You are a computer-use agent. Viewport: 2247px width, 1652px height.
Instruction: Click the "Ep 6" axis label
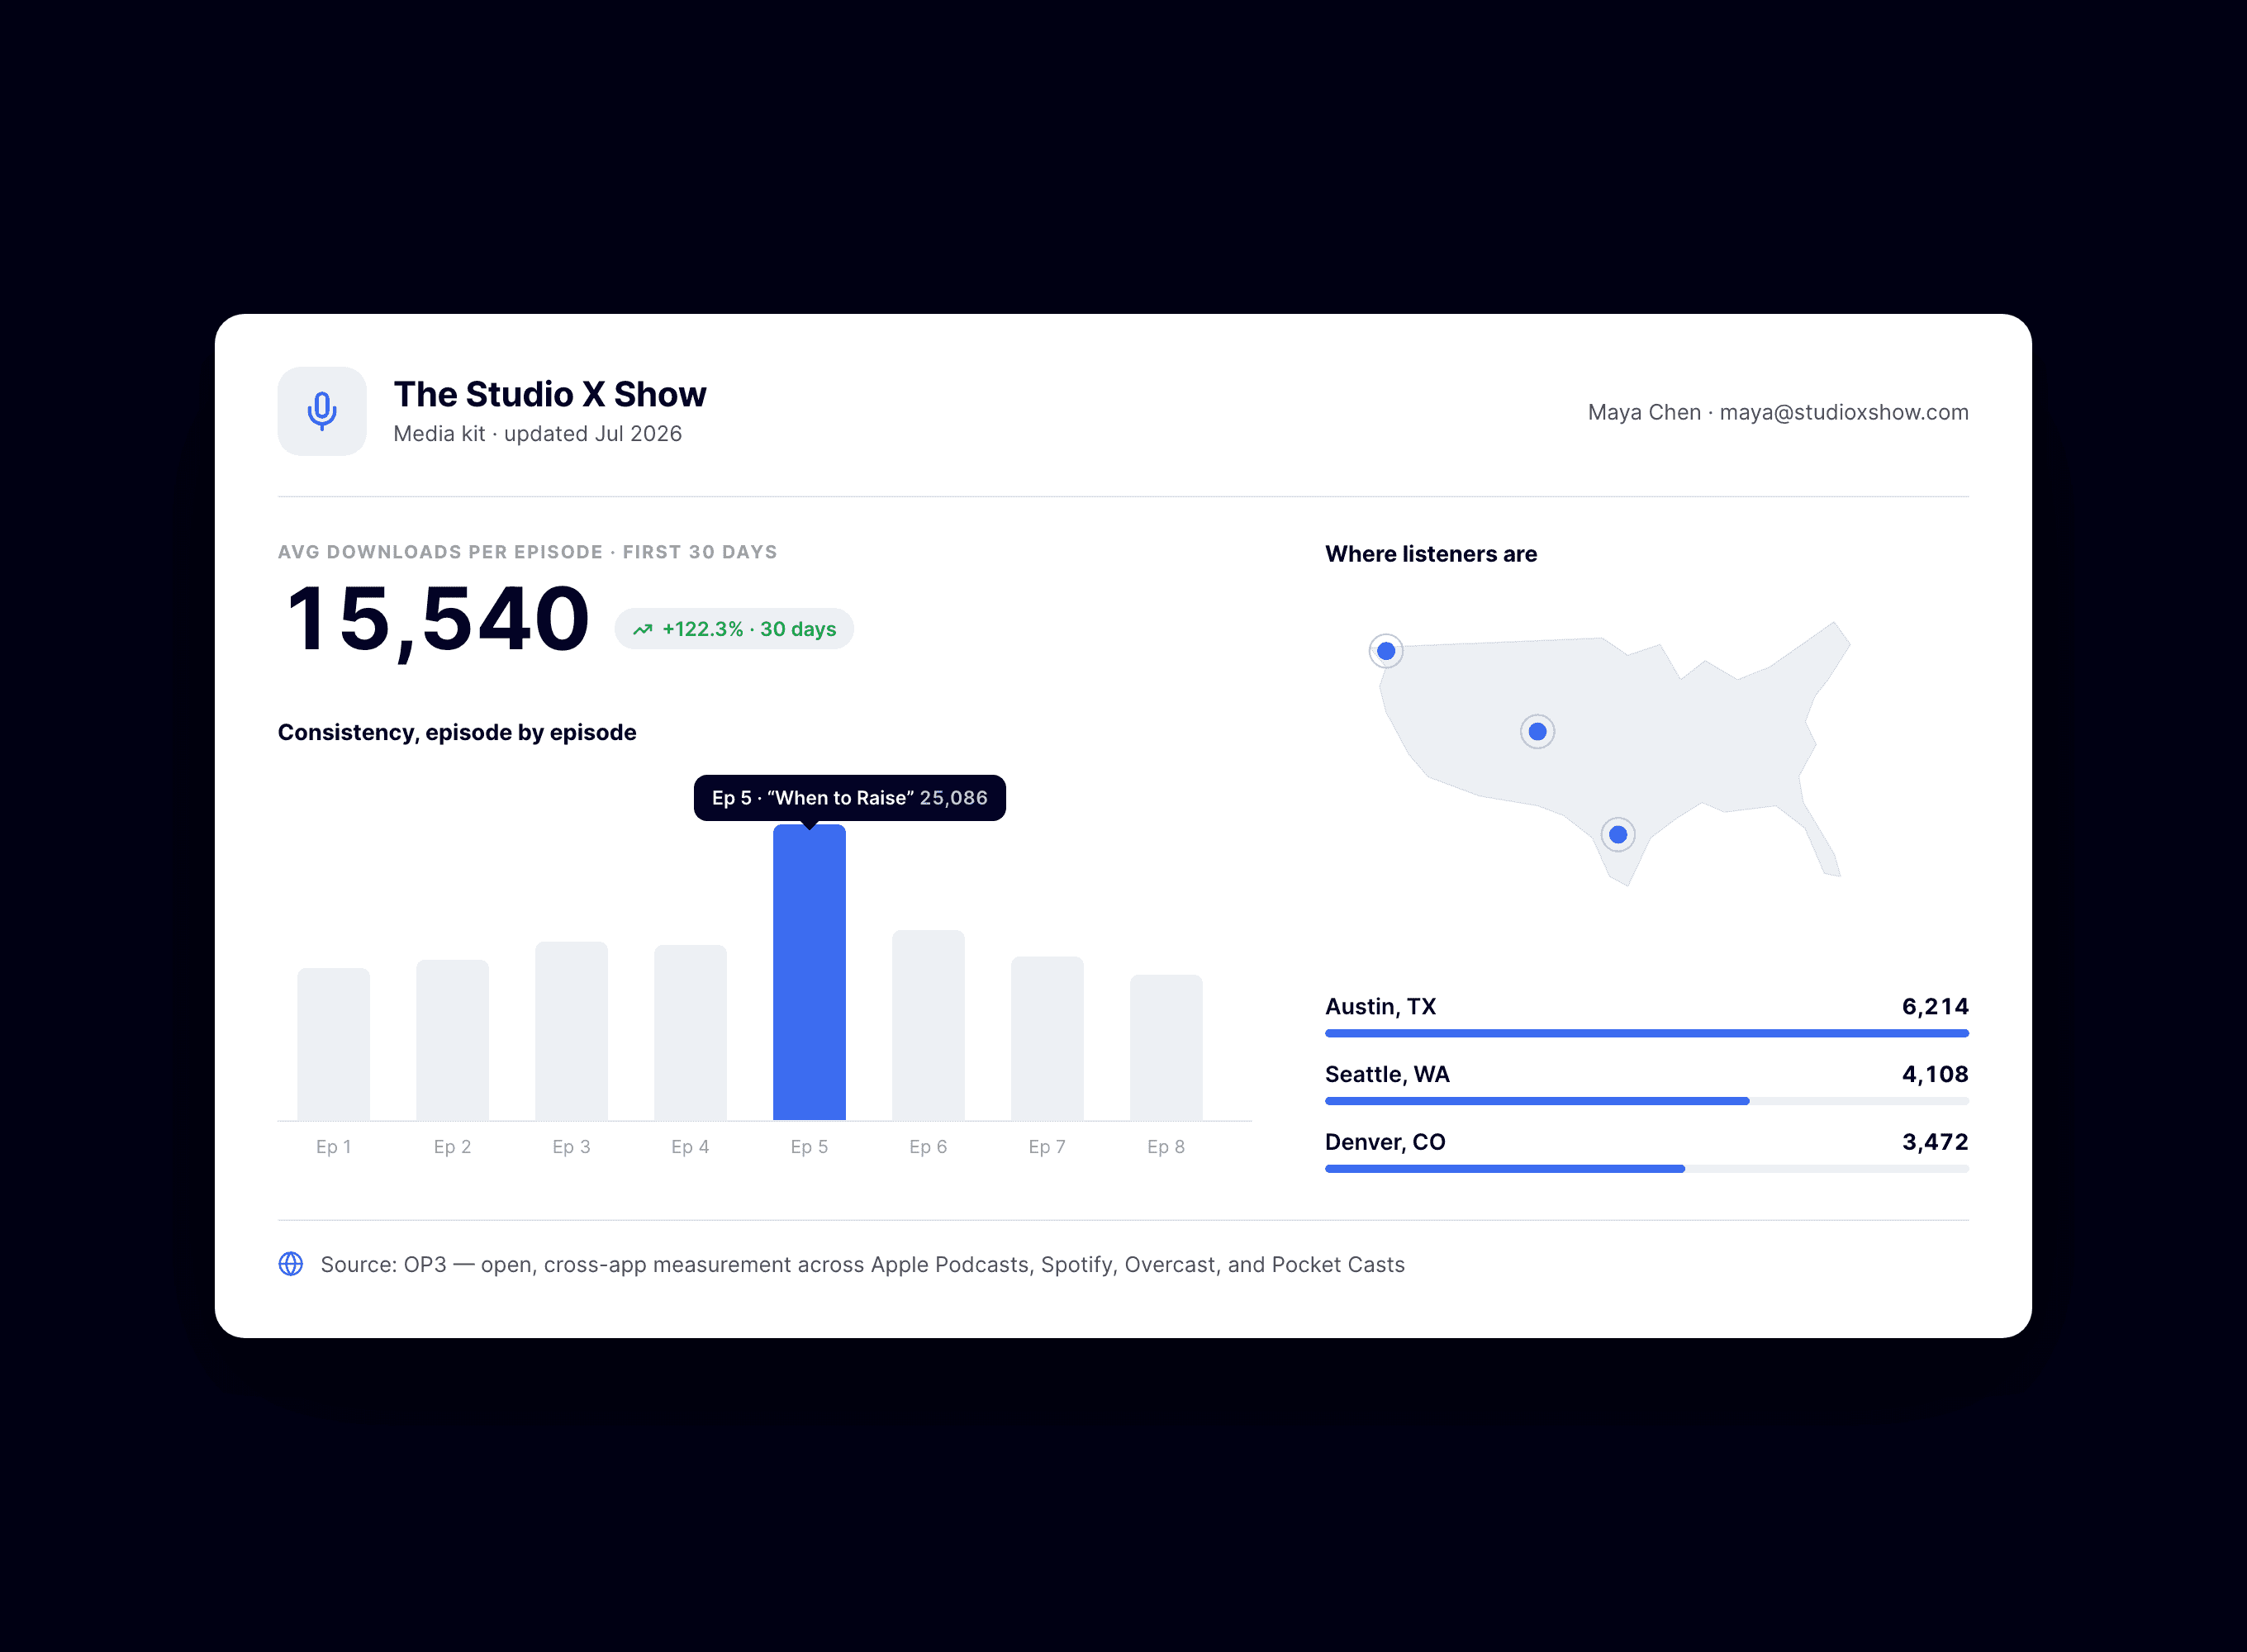(x=928, y=1147)
